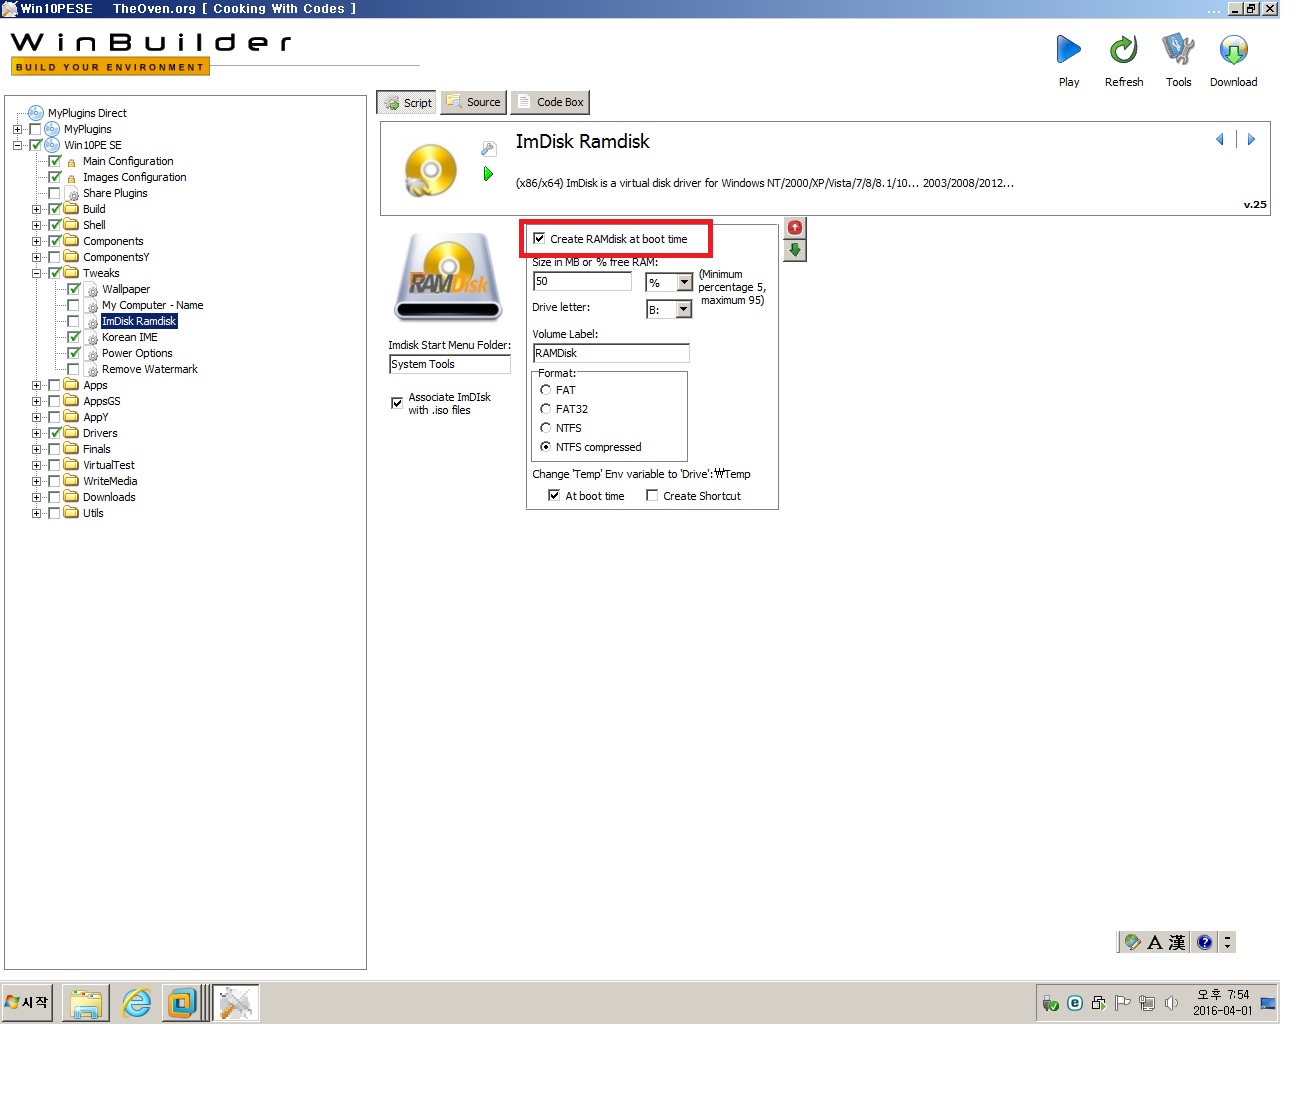The image size is (1297, 1097).
Task: Select NTFS format radio button
Action: [x=546, y=428]
